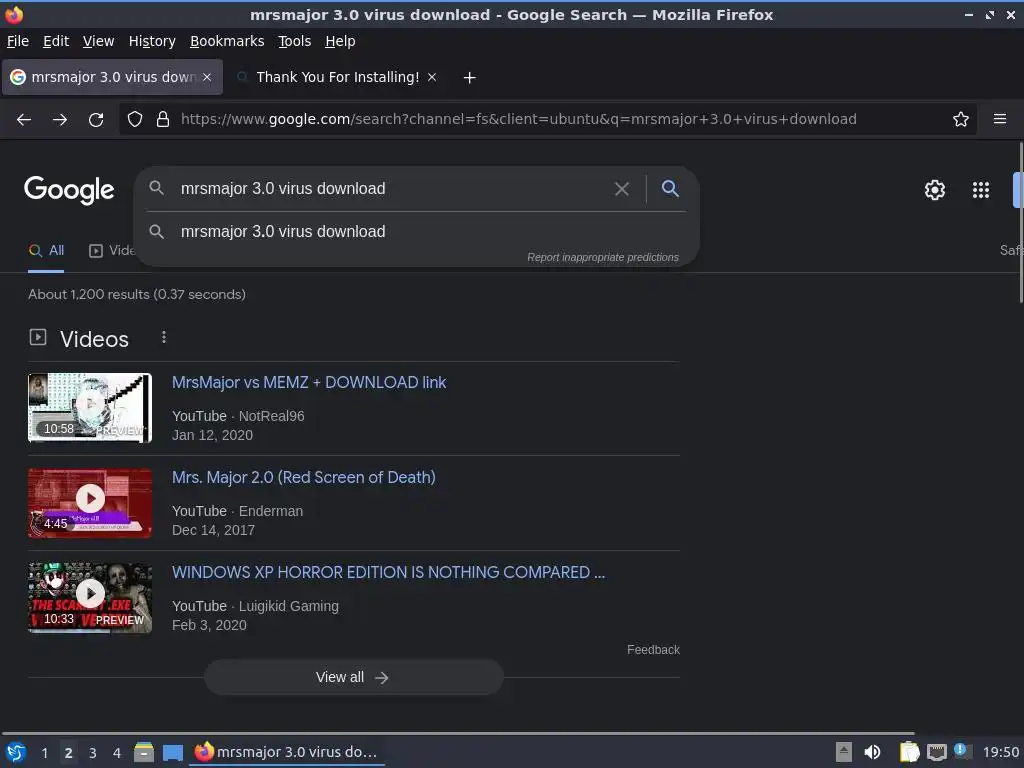Click the show desktop icon in taskbar
1024x768 pixels.
pos(173,752)
